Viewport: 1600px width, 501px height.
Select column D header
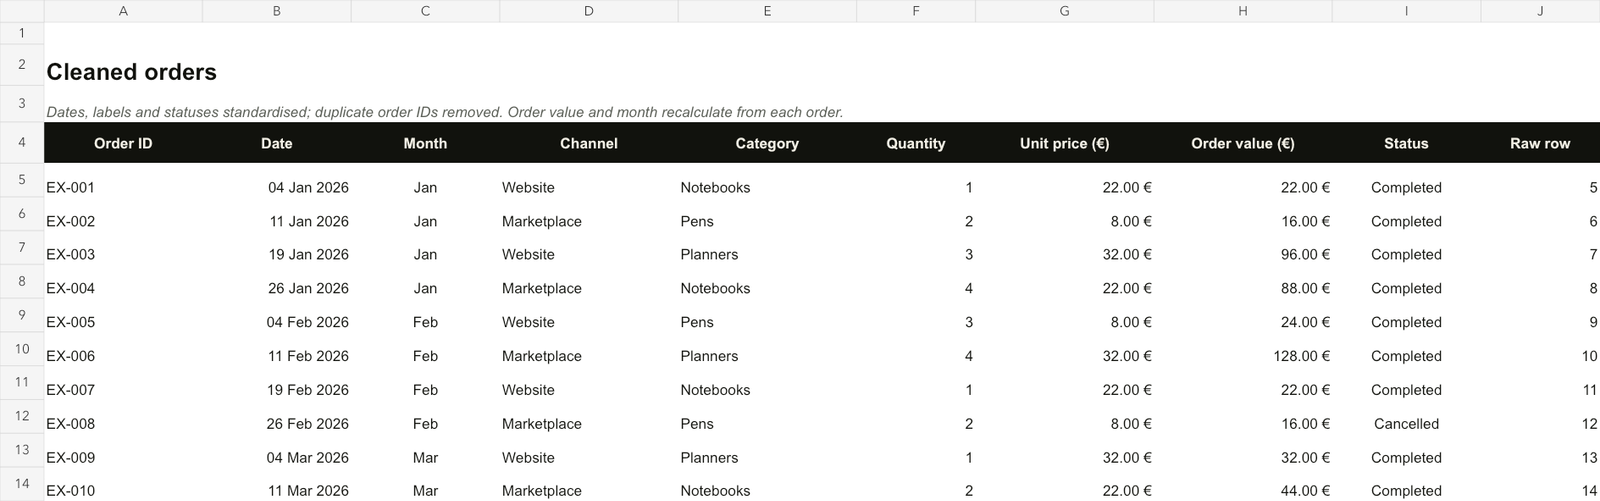588,11
